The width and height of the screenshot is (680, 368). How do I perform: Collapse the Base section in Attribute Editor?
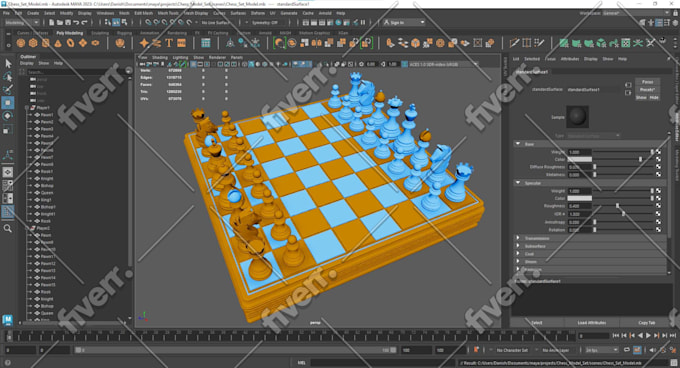click(518, 143)
